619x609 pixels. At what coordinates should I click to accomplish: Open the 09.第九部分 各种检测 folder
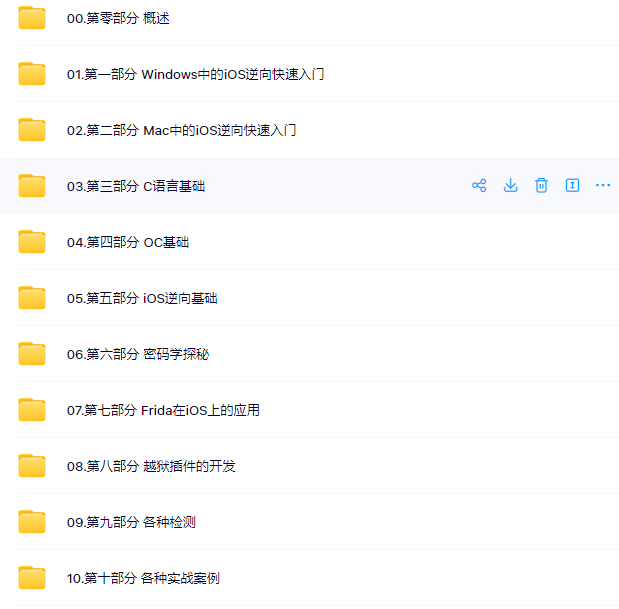click(x=131, y=523)
